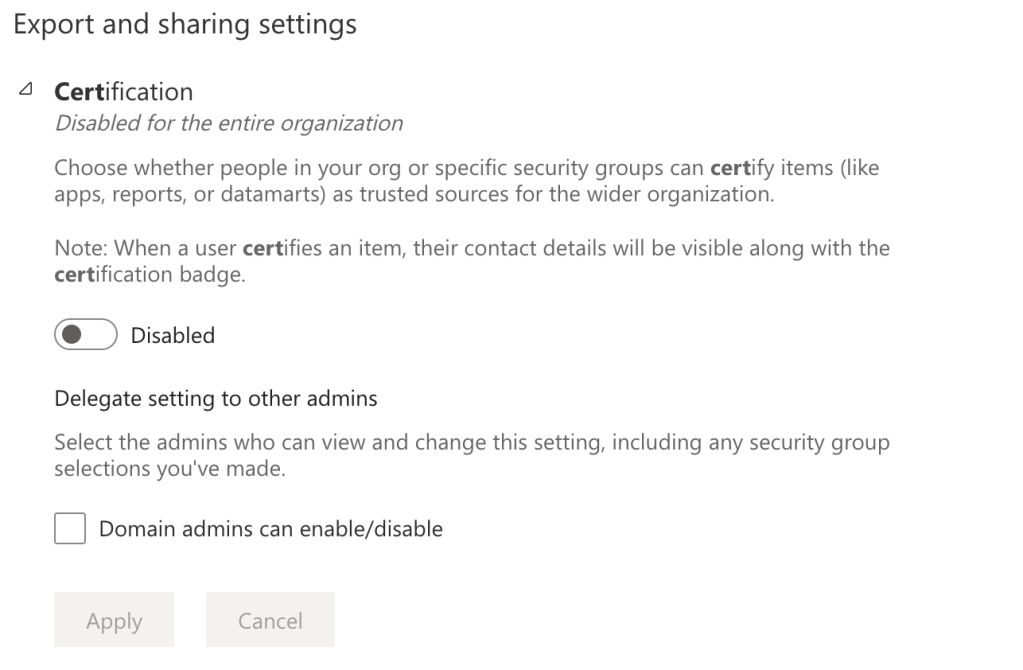Click the dark knob of the certification switch
1023x670 pixels.
(72, 336)
